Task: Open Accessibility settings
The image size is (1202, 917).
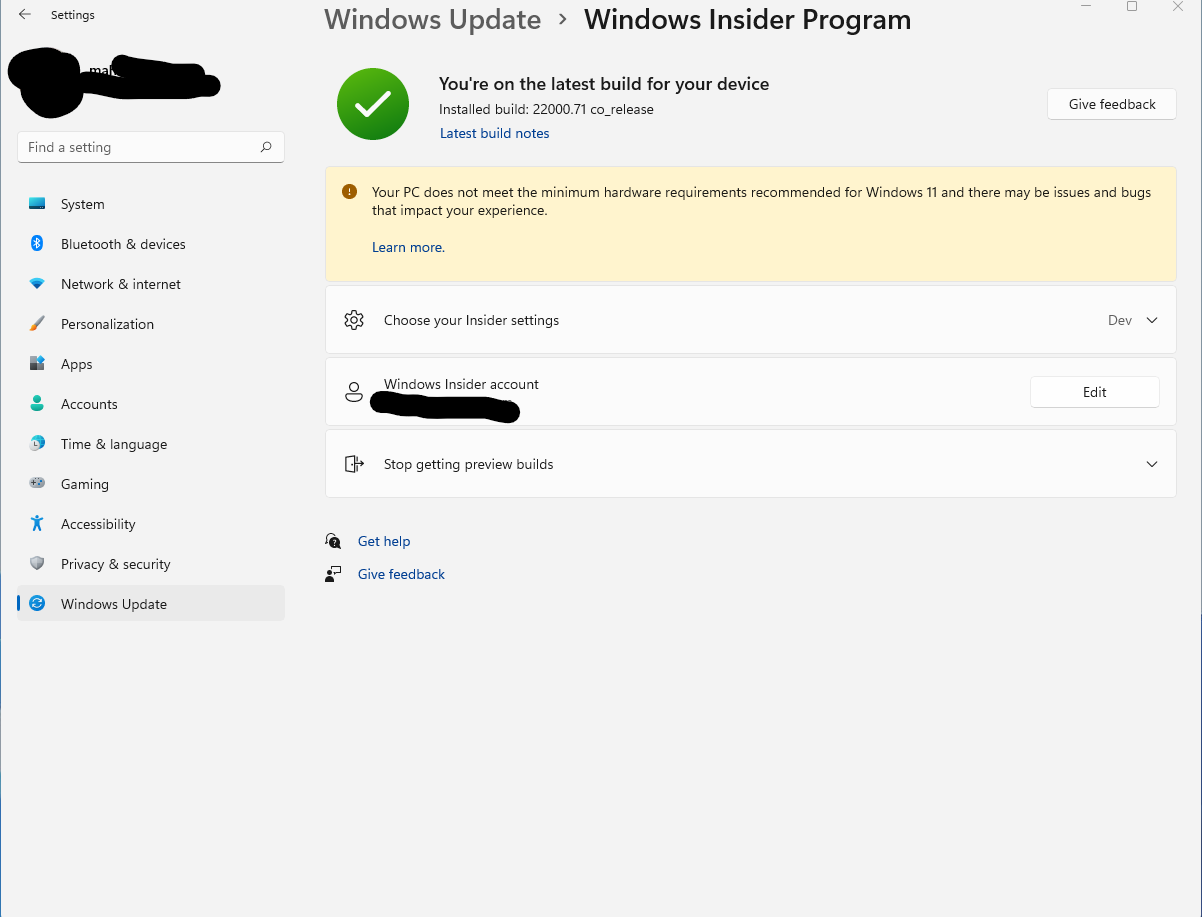Action: (x=151, y=524)
